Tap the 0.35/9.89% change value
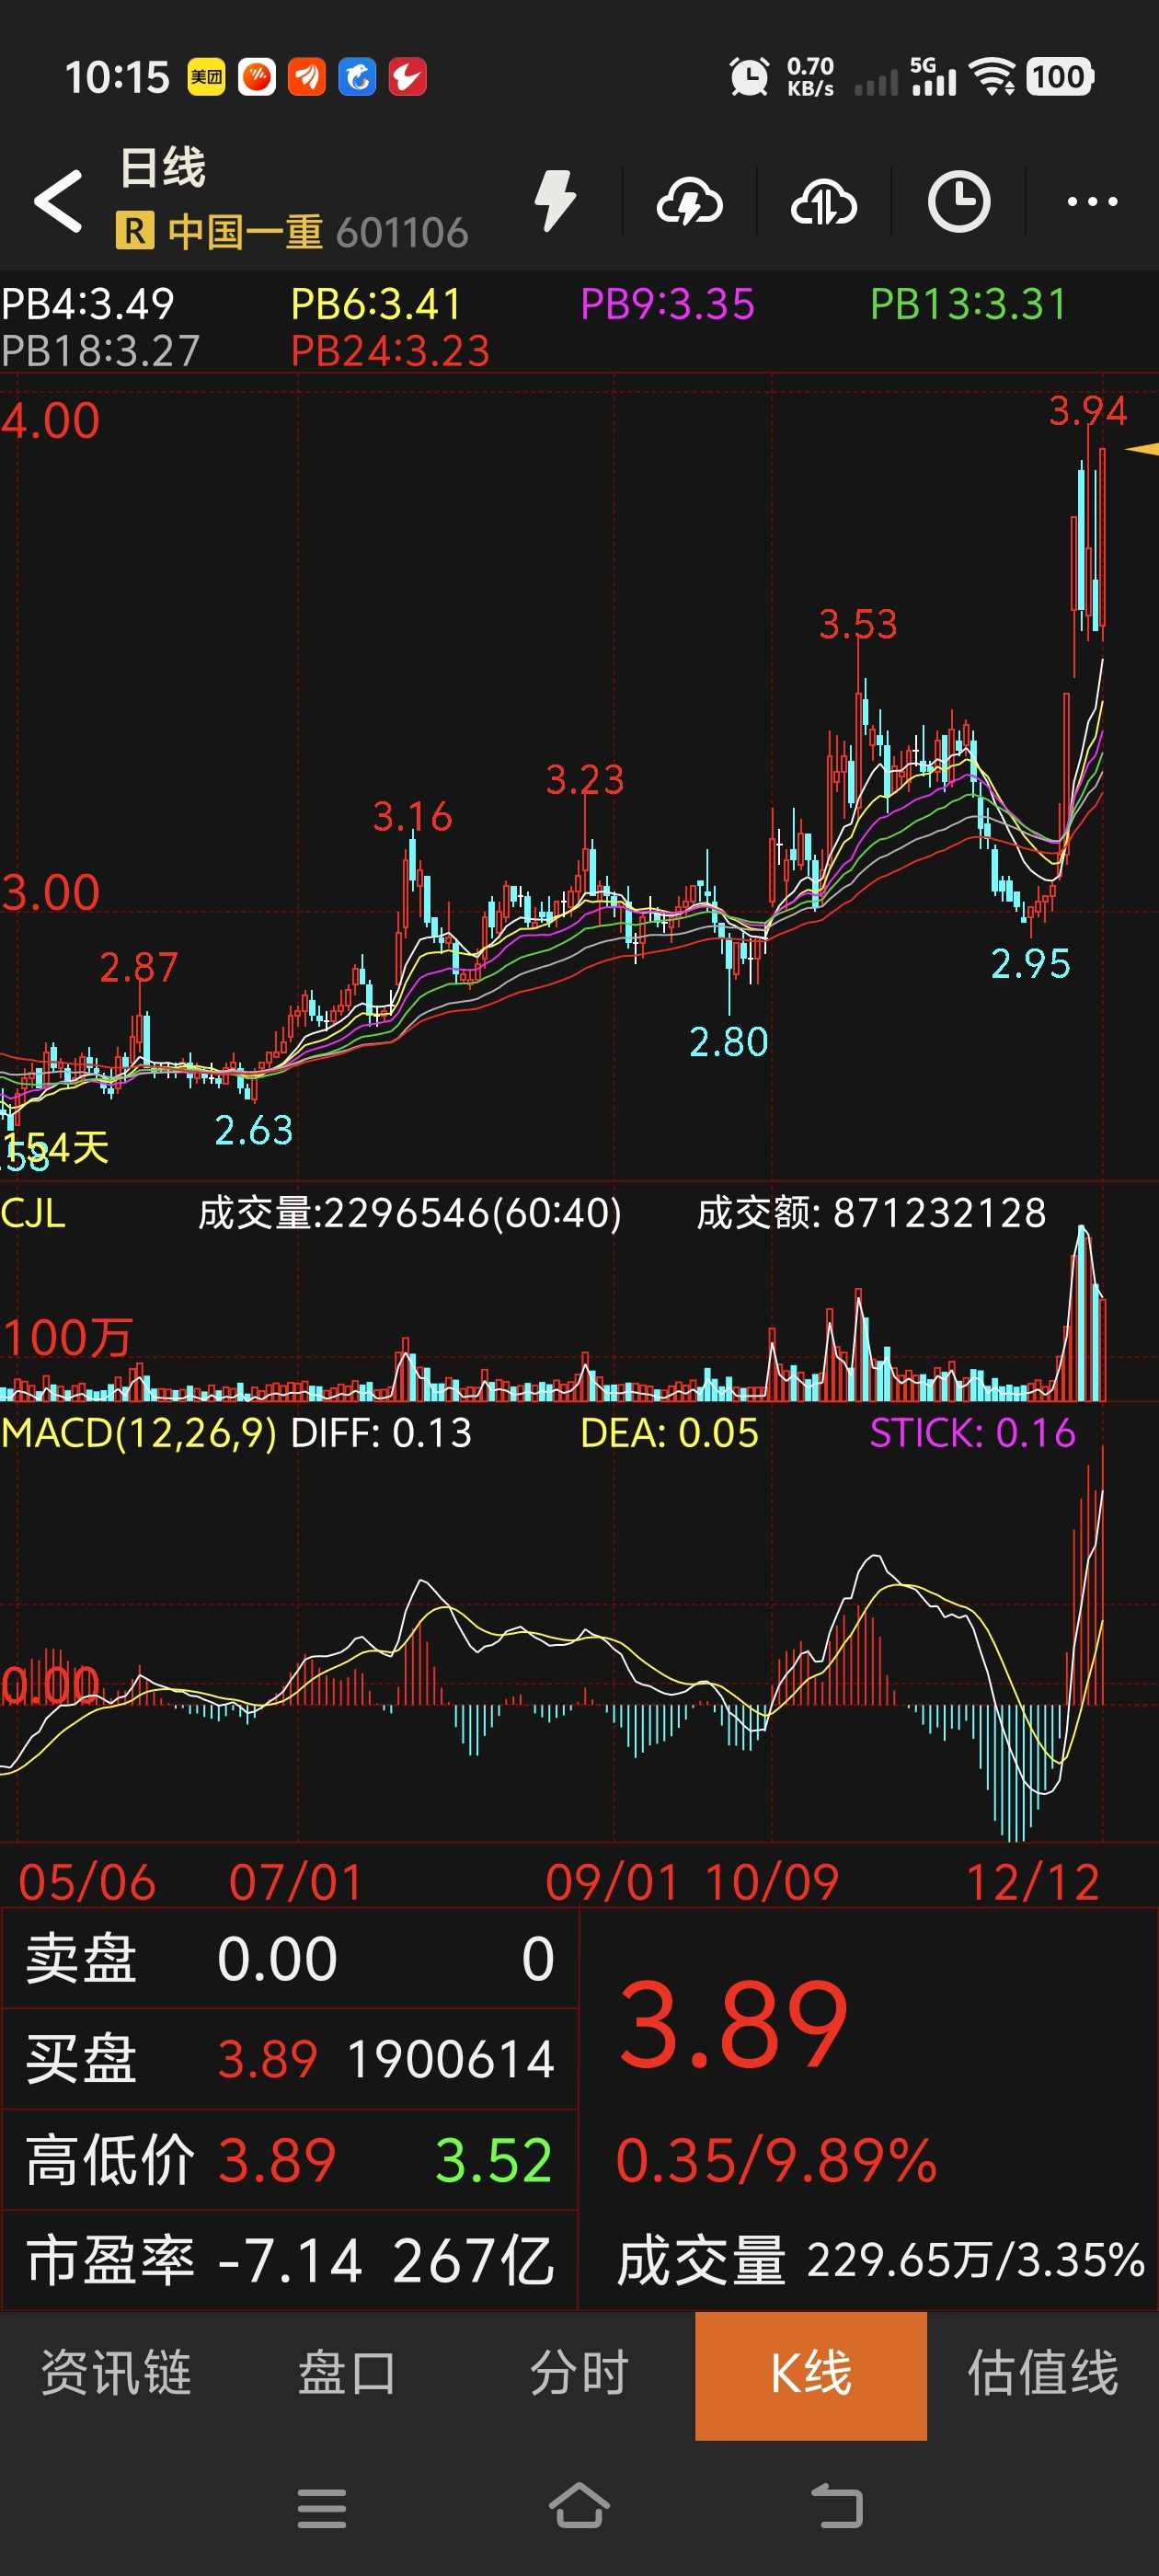 click(776, 2160)
